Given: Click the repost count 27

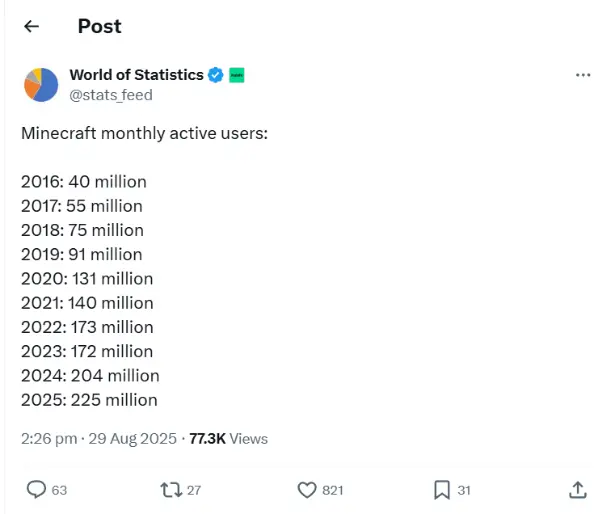Looking at the screenshot, I should point(194,490).
